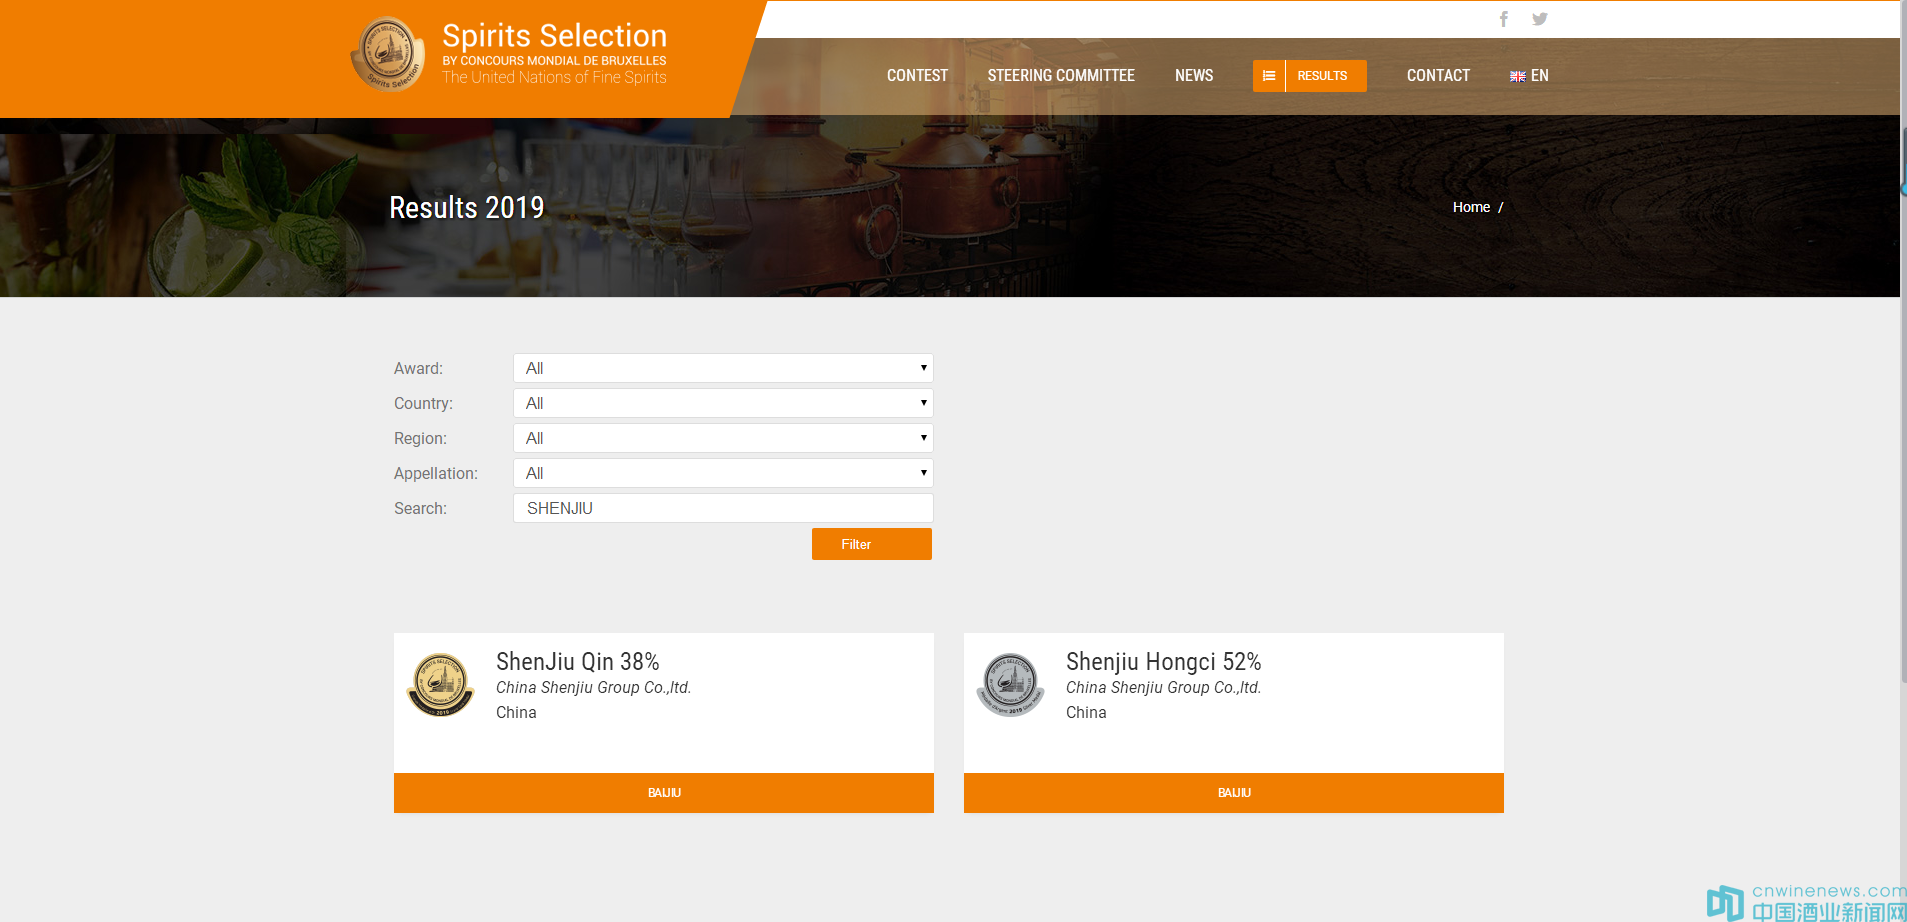Click the Spirits Selection medal logo

click(x=387, y=54)
